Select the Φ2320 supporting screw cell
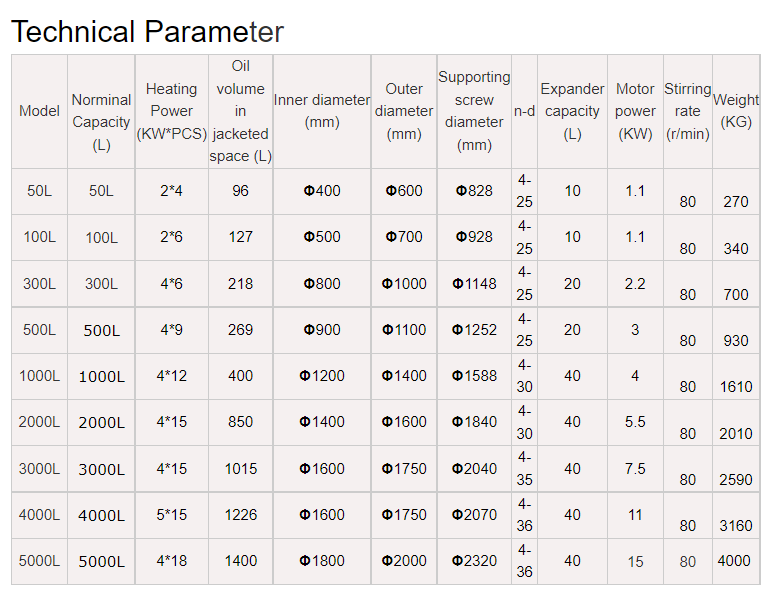The width and height of the screenshot is (779, 595). pyautogui.click(x=474, y=561)
